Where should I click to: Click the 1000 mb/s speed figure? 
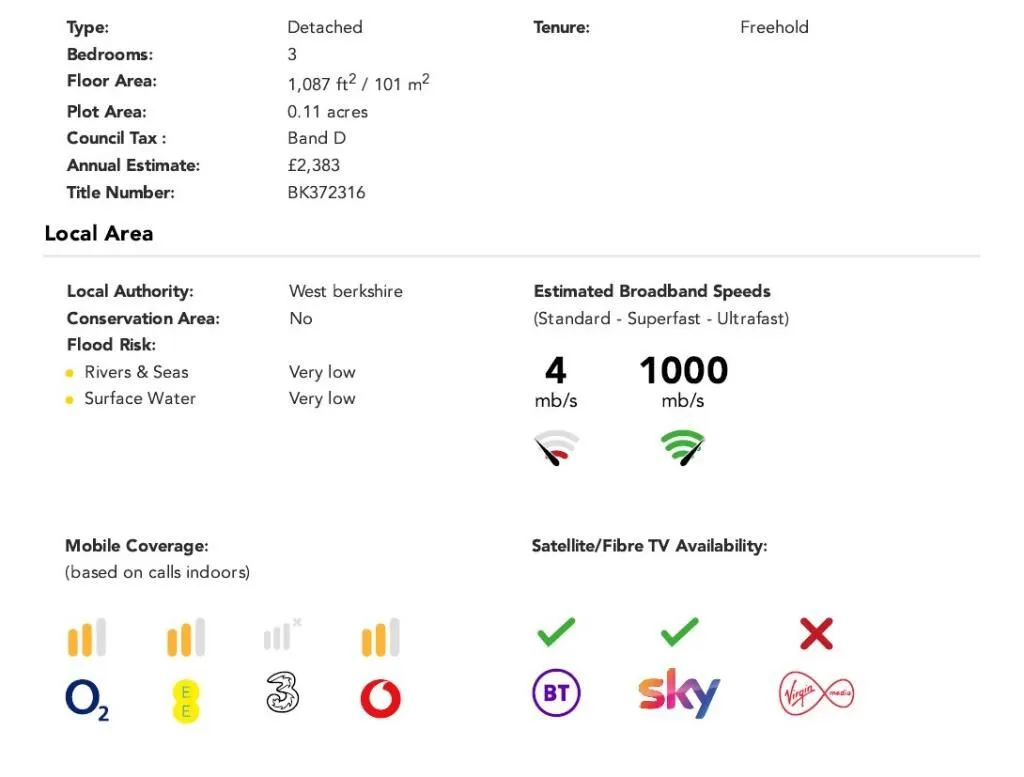[683, 372]
